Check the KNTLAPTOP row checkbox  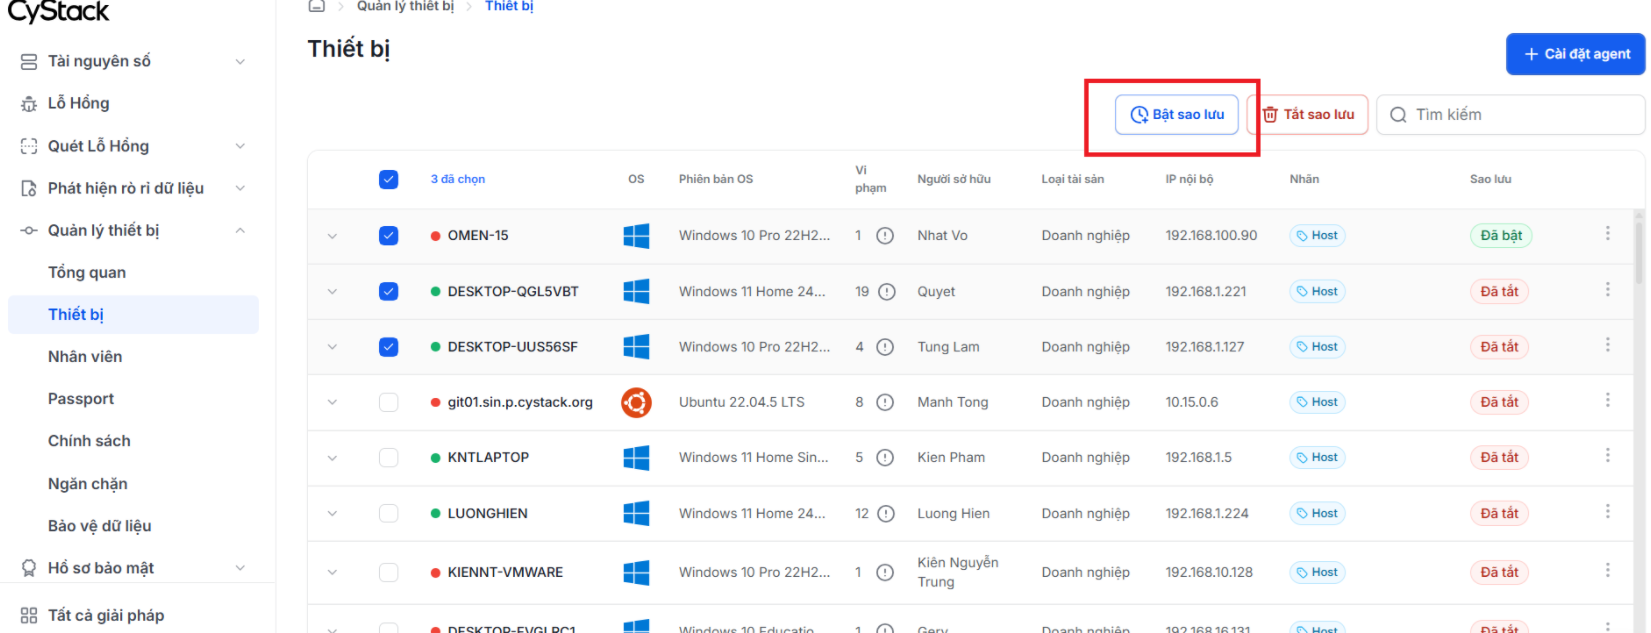tap(389, 457)
